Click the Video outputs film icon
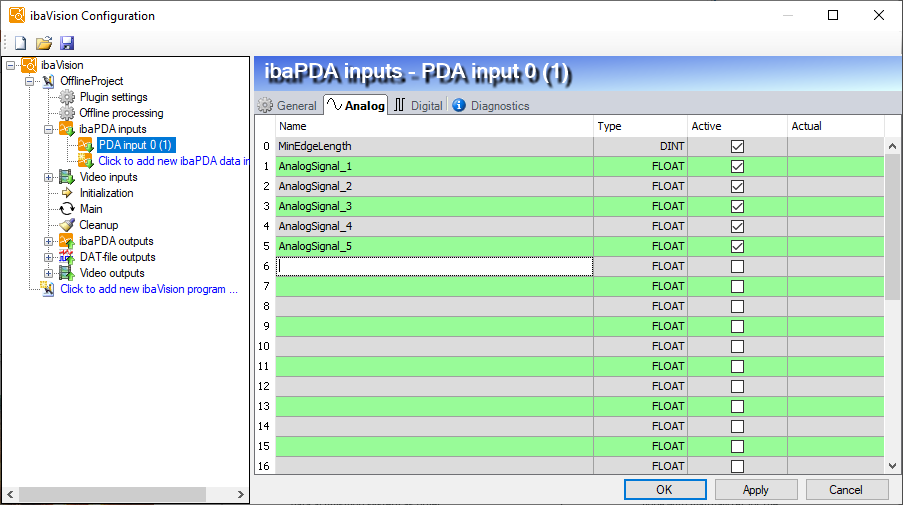The height and width of the screenshot is (505, 903). [67, 273]
